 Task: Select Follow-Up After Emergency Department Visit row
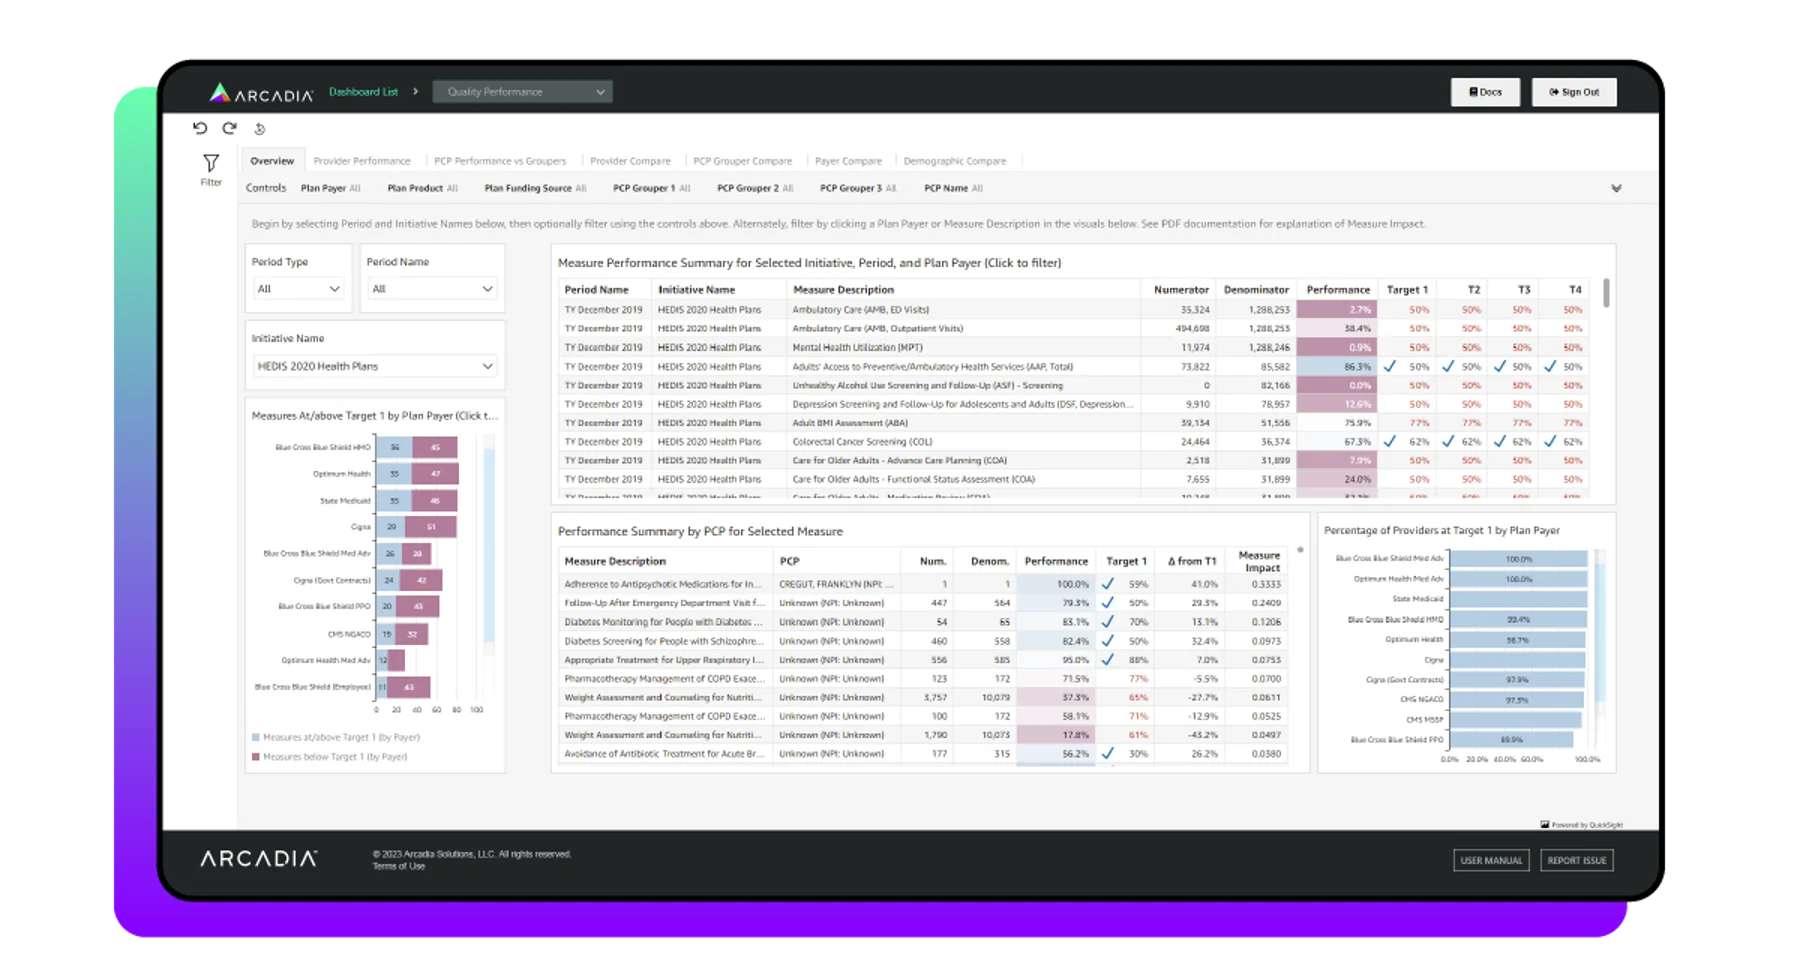[923, 603]
